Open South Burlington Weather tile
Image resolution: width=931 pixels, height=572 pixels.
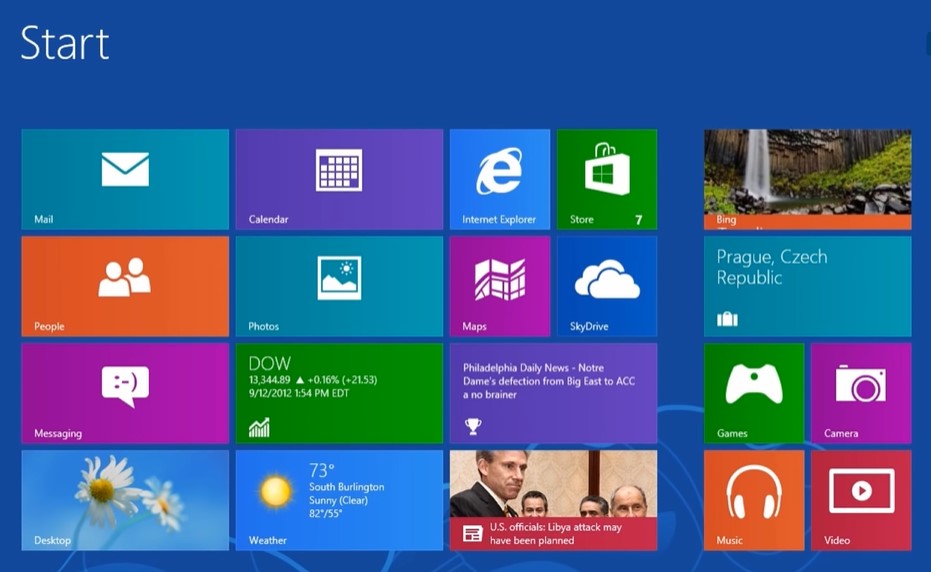click(339, 500)
